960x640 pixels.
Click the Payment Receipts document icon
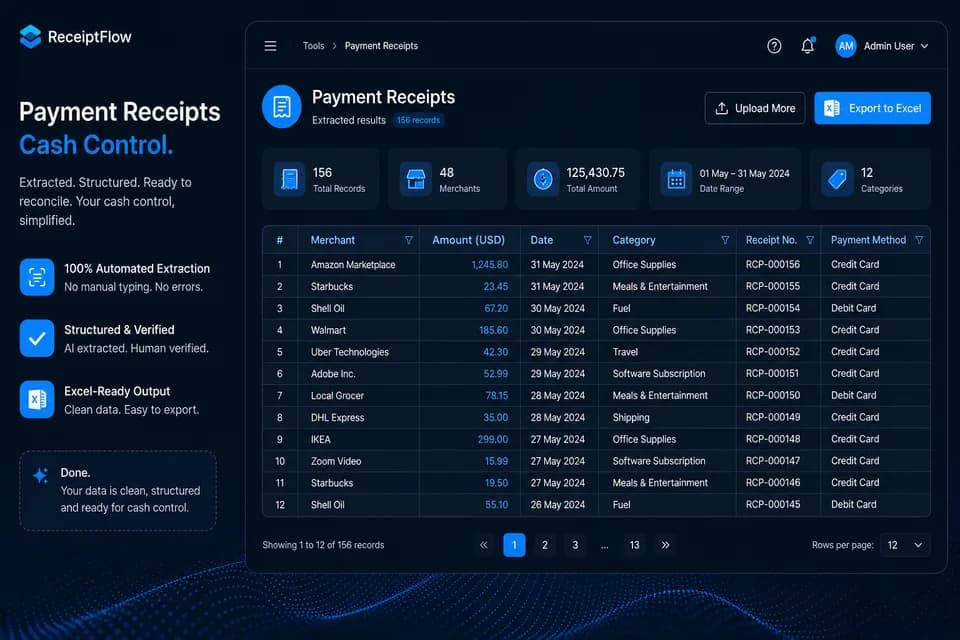click(282, 107)
